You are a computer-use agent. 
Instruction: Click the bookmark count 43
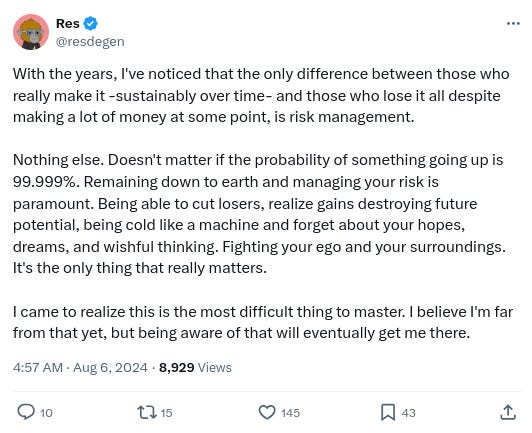point(408,413)
